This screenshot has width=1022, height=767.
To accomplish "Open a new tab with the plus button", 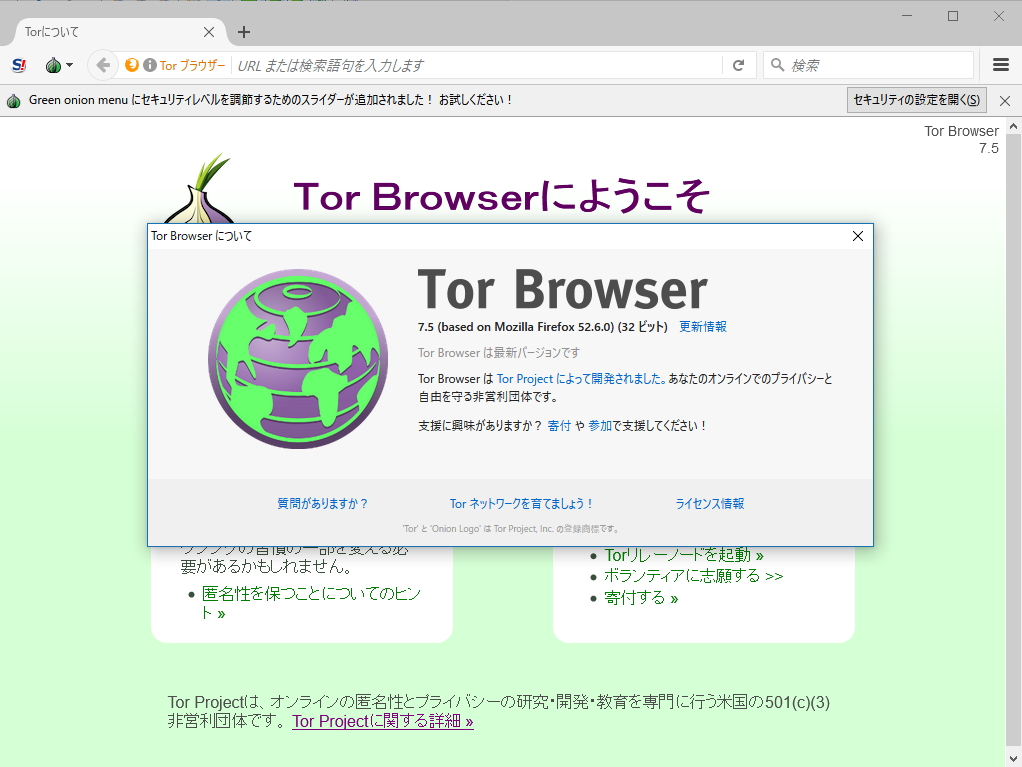I will [243, 31].
